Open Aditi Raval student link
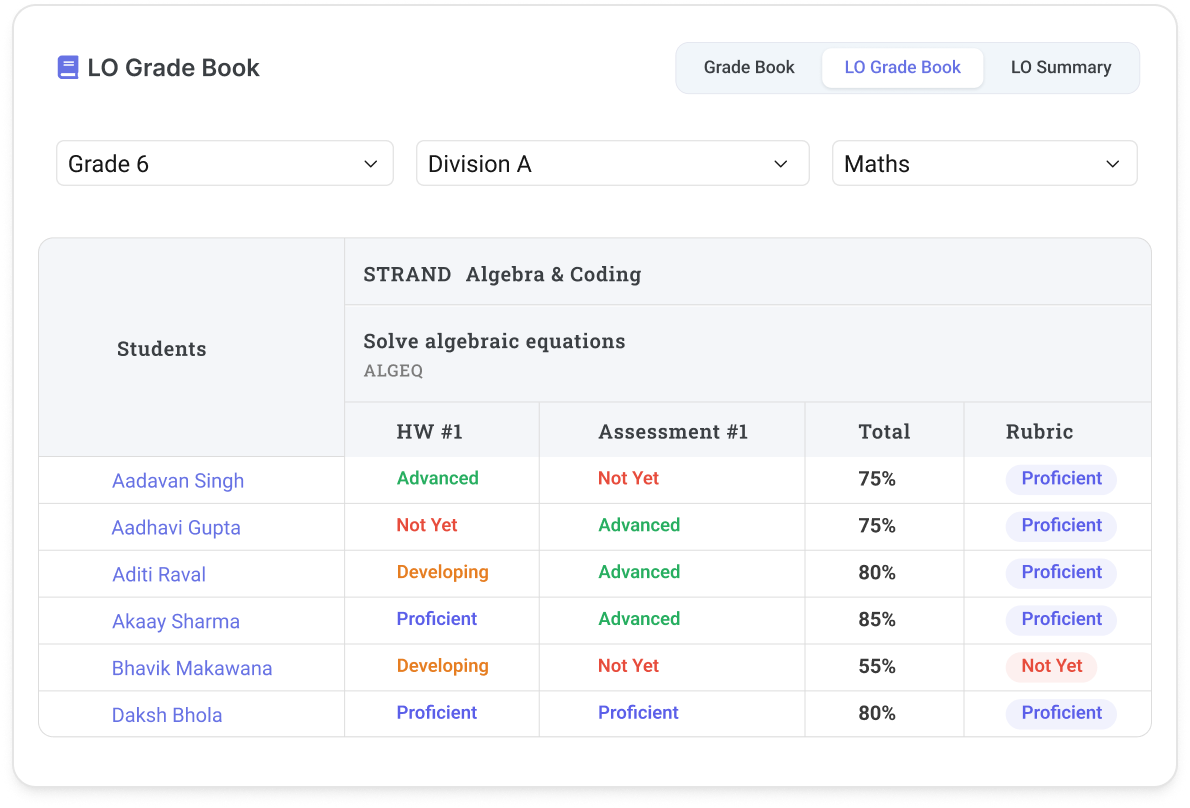The width and height of the screenshot is (1190, 808). [x=159, y=575]
